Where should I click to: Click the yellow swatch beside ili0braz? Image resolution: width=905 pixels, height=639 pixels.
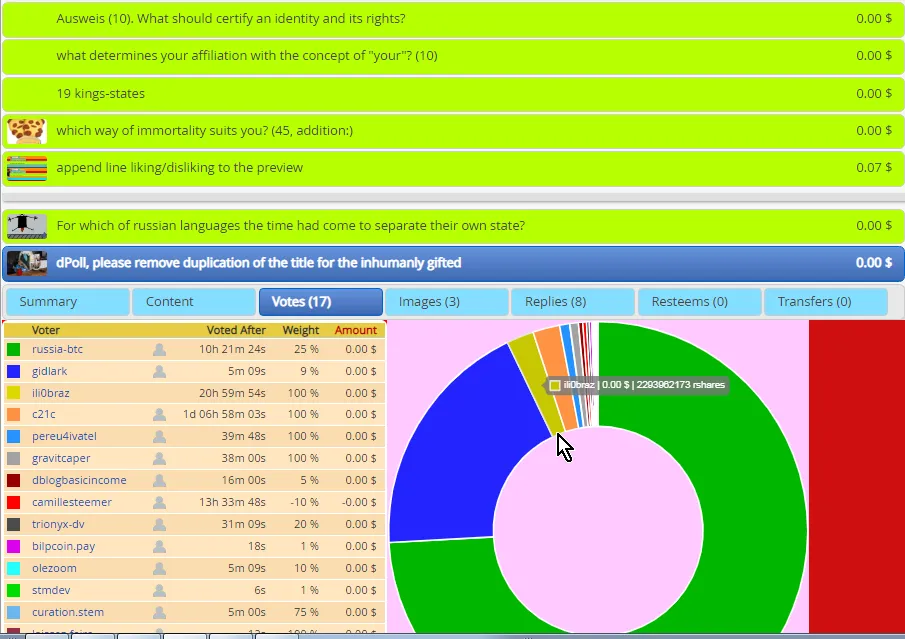click(x=13, y=393)
